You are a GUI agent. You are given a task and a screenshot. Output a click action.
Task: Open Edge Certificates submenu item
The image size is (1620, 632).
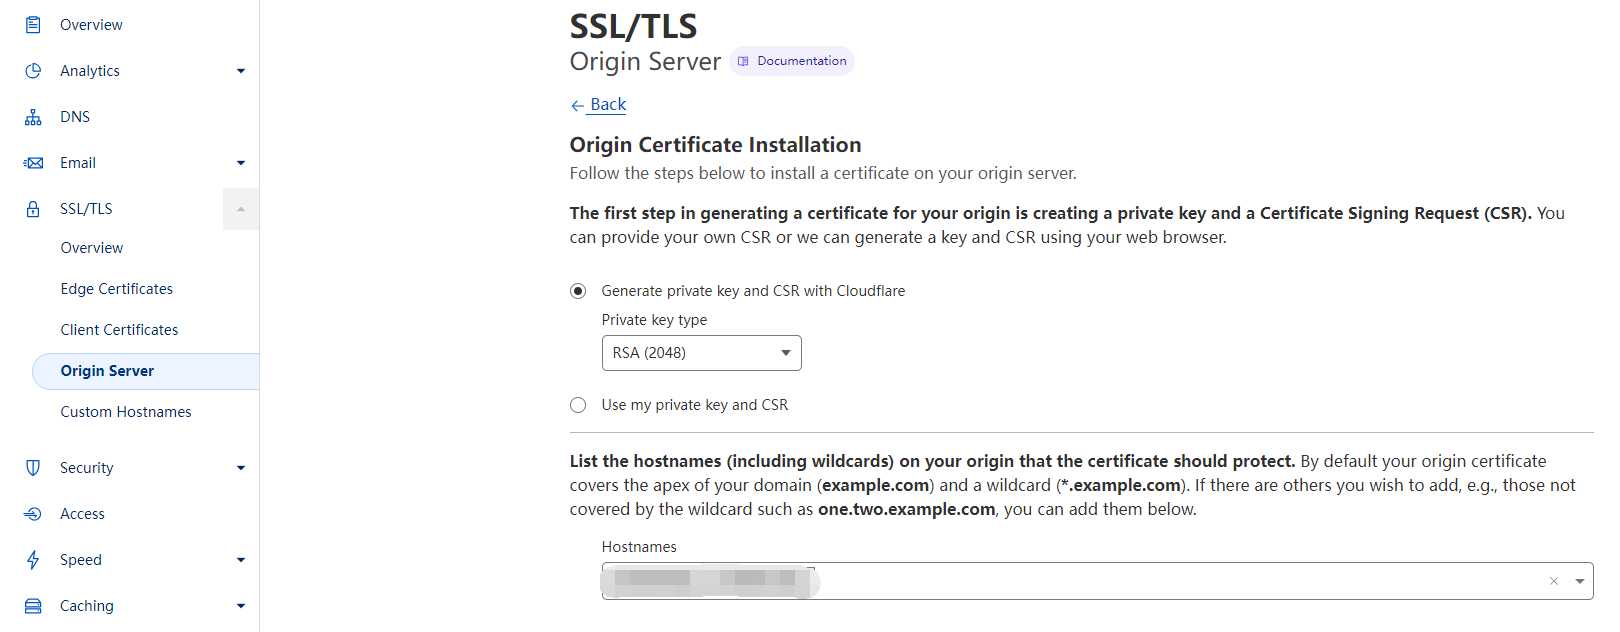[117, 289]
